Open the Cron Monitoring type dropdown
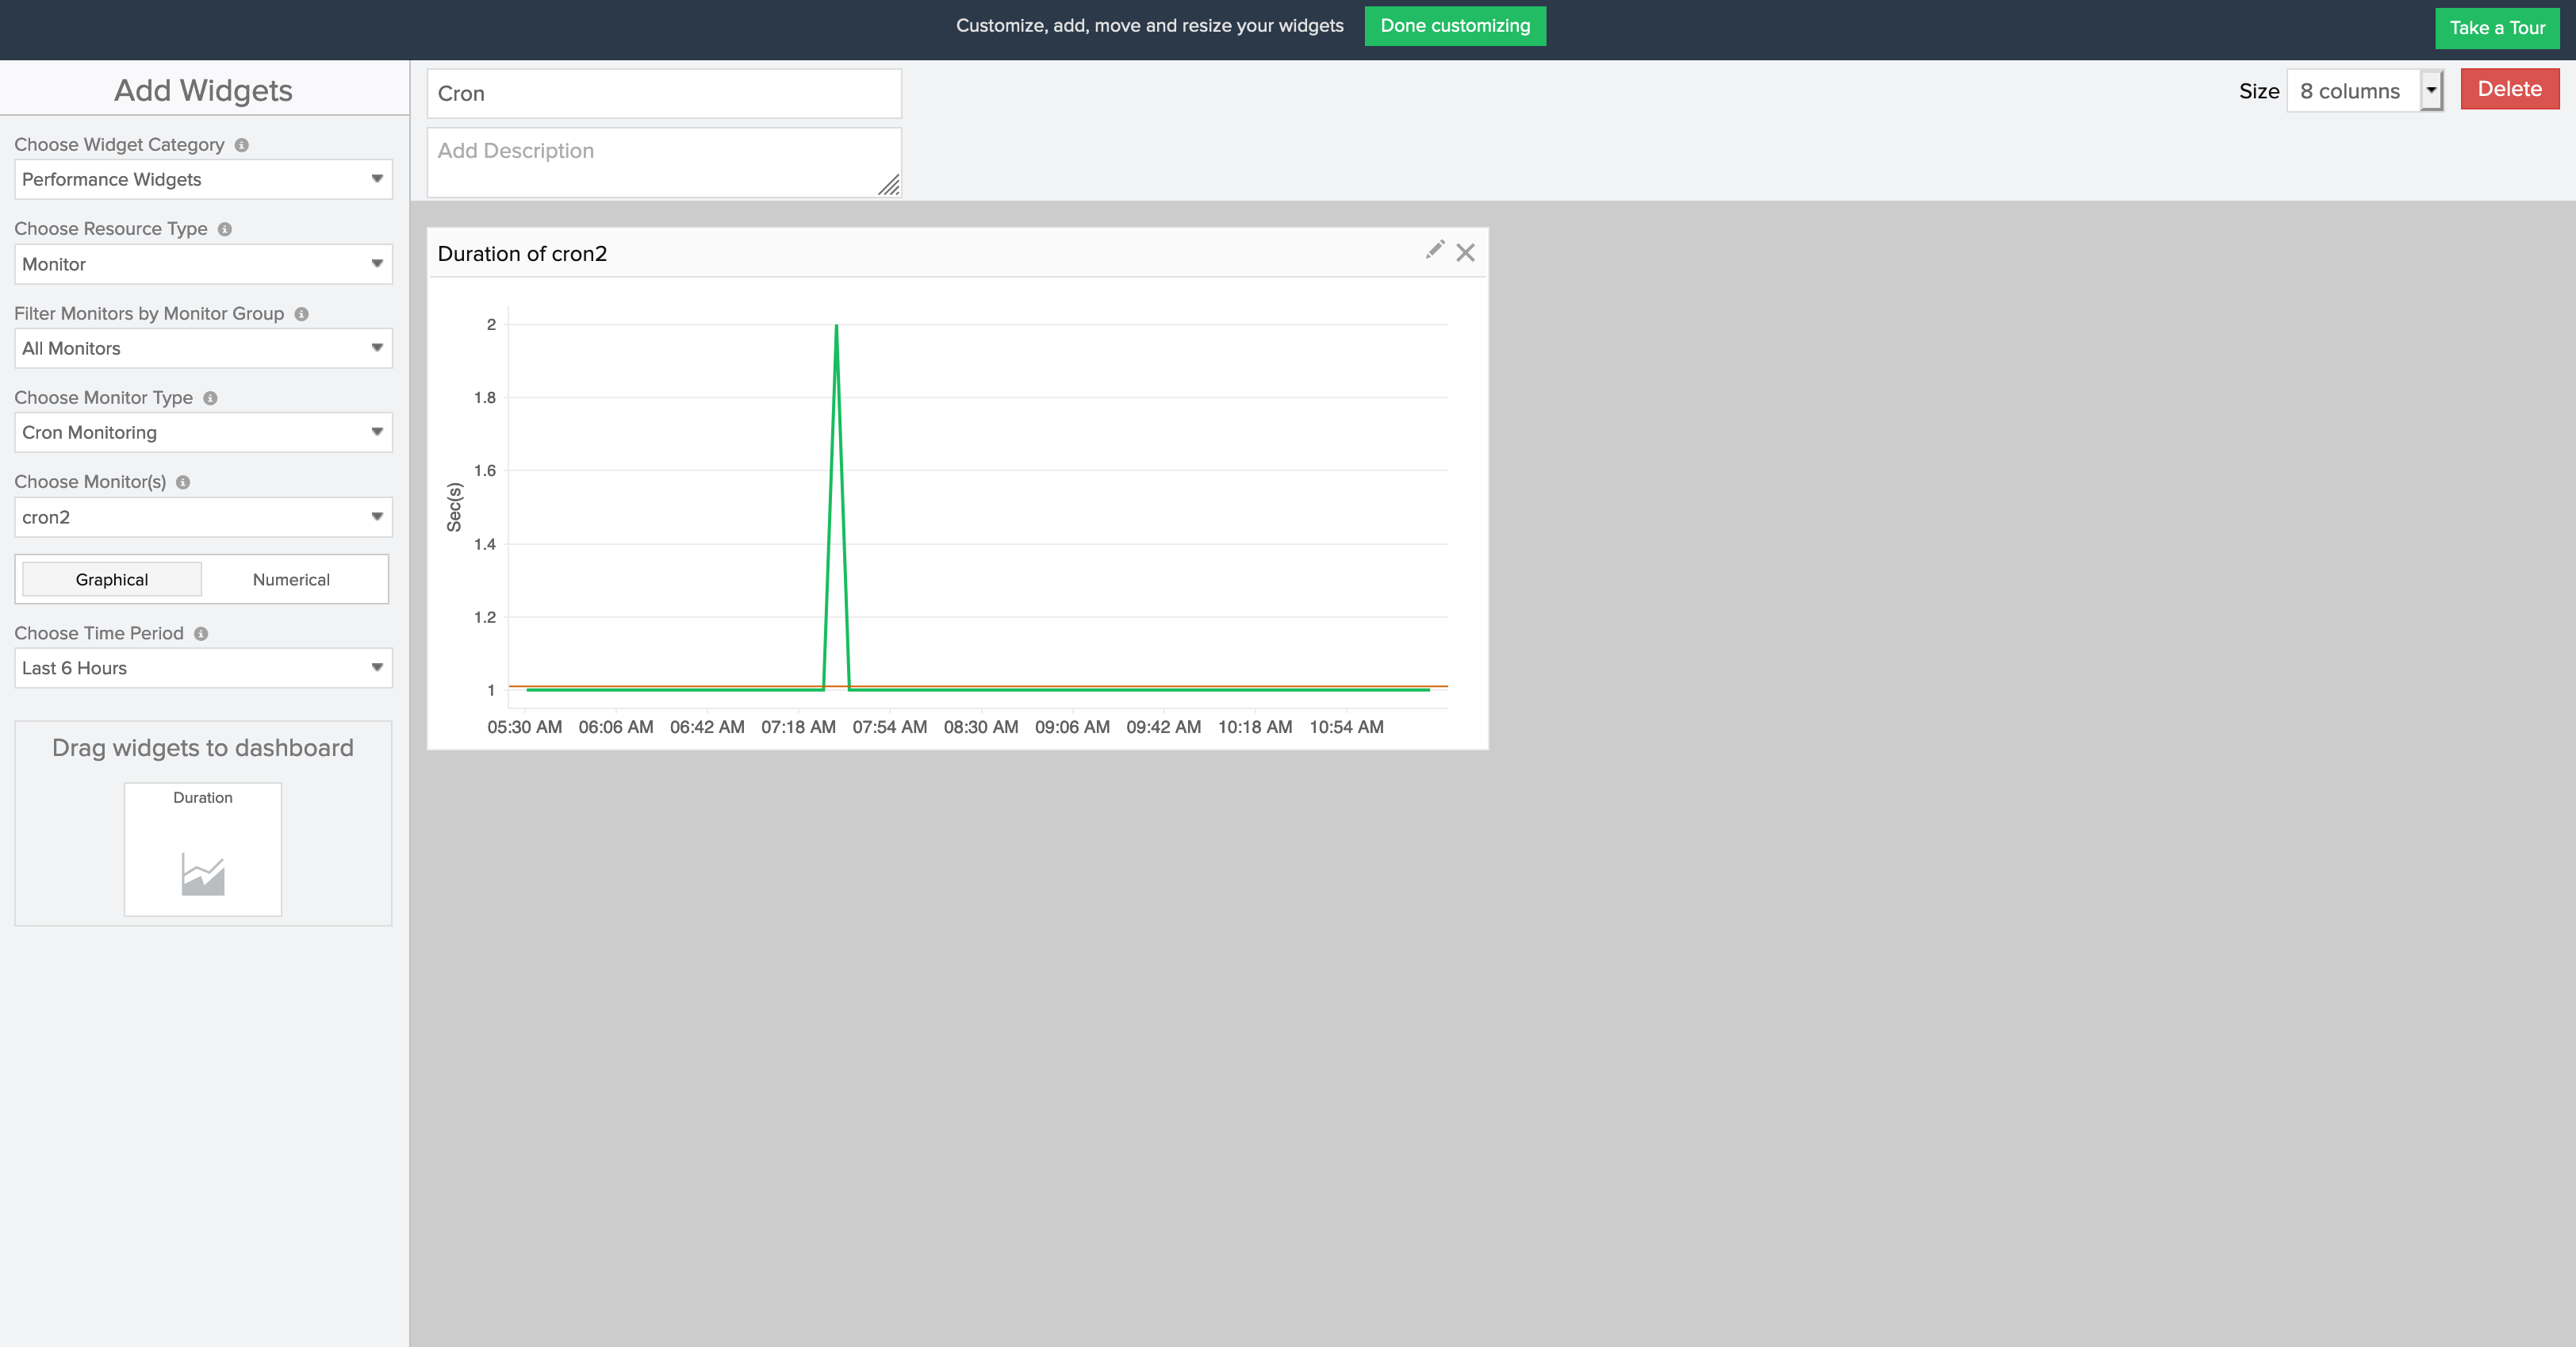Screen dimensions: 2576x1347 pyautogui.click(x=203, y=433)
